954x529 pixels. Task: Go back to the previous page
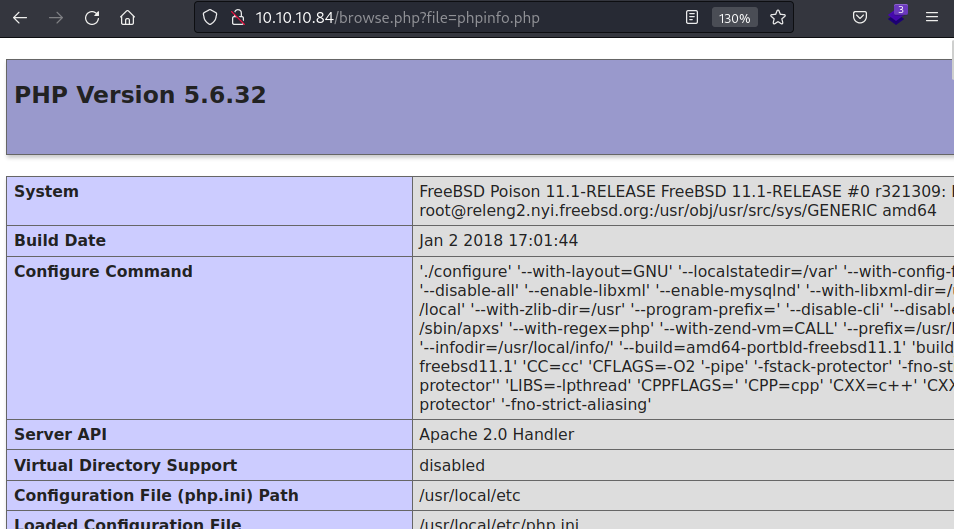point(20,18)
